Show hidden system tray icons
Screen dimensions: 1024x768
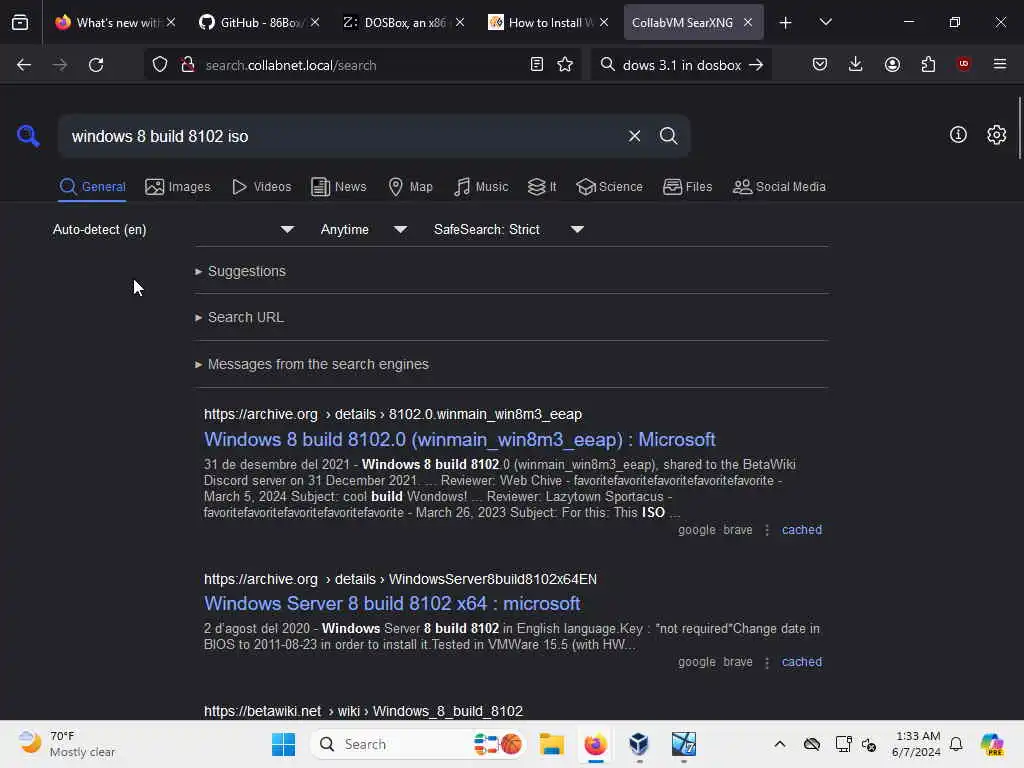pos(780,744)
